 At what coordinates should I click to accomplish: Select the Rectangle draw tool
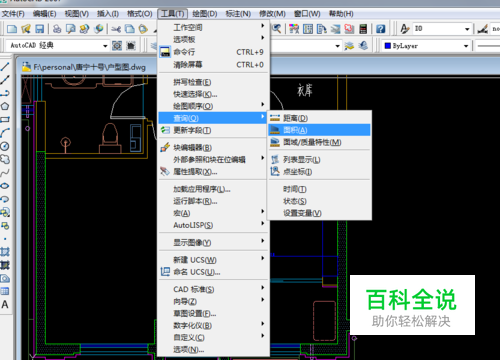click(x=5, y=120)
